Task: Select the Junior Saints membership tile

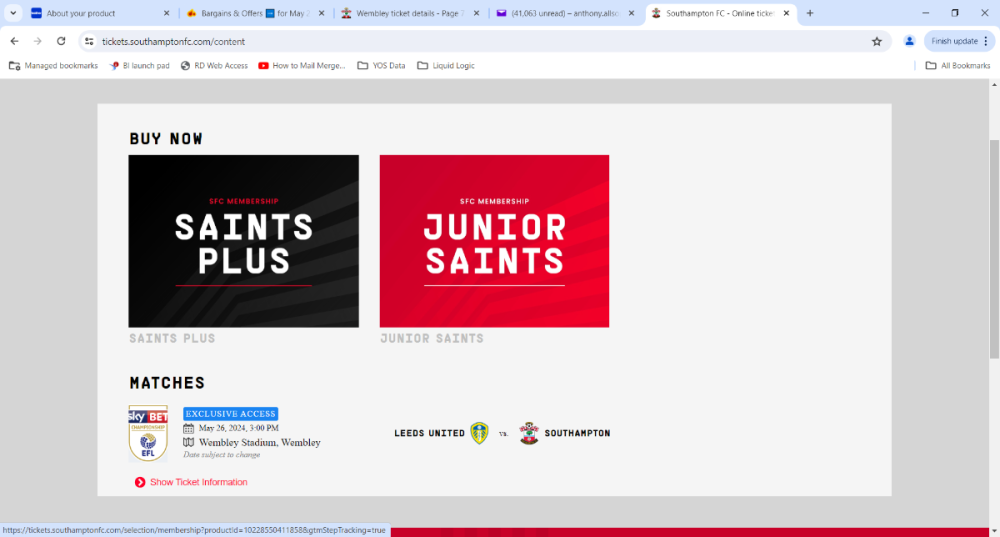Action: coord(494,241)
